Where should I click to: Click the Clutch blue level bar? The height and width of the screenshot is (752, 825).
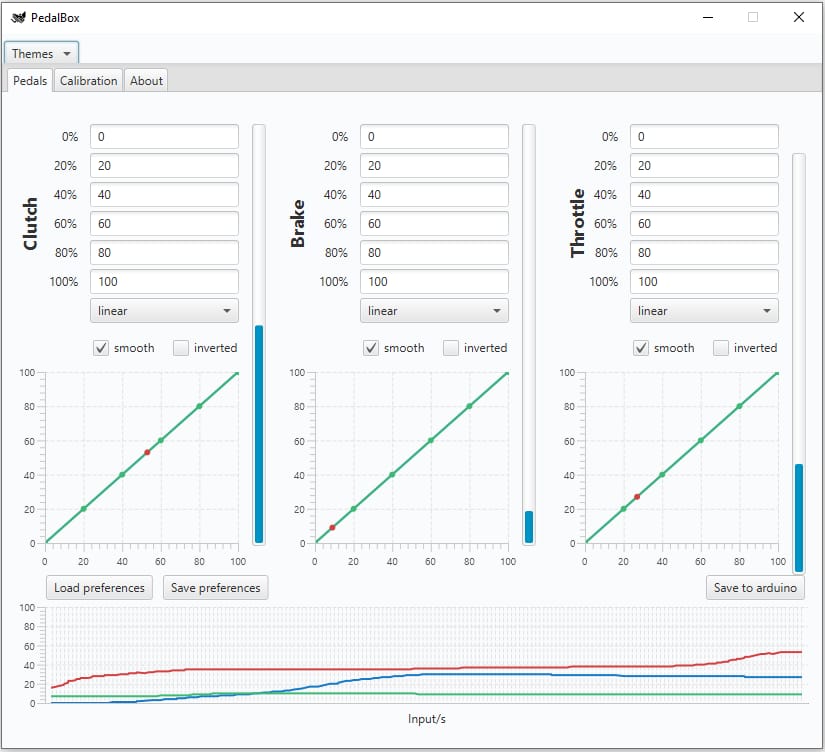(x=259, y=434)
